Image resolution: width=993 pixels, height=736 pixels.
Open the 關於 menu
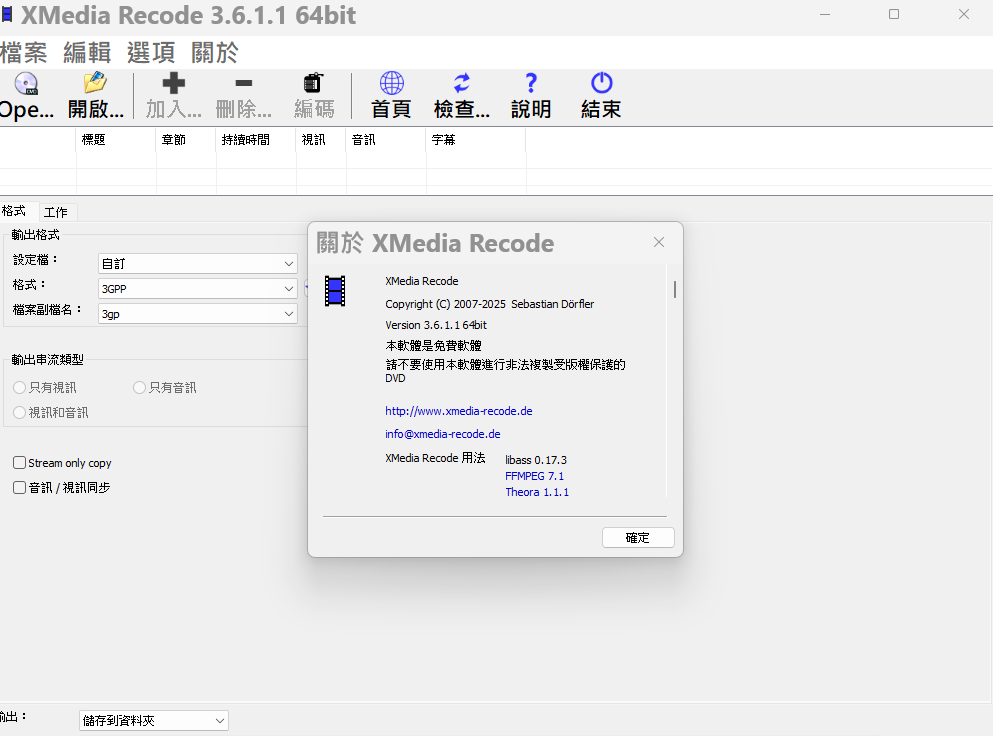point(215,53)
